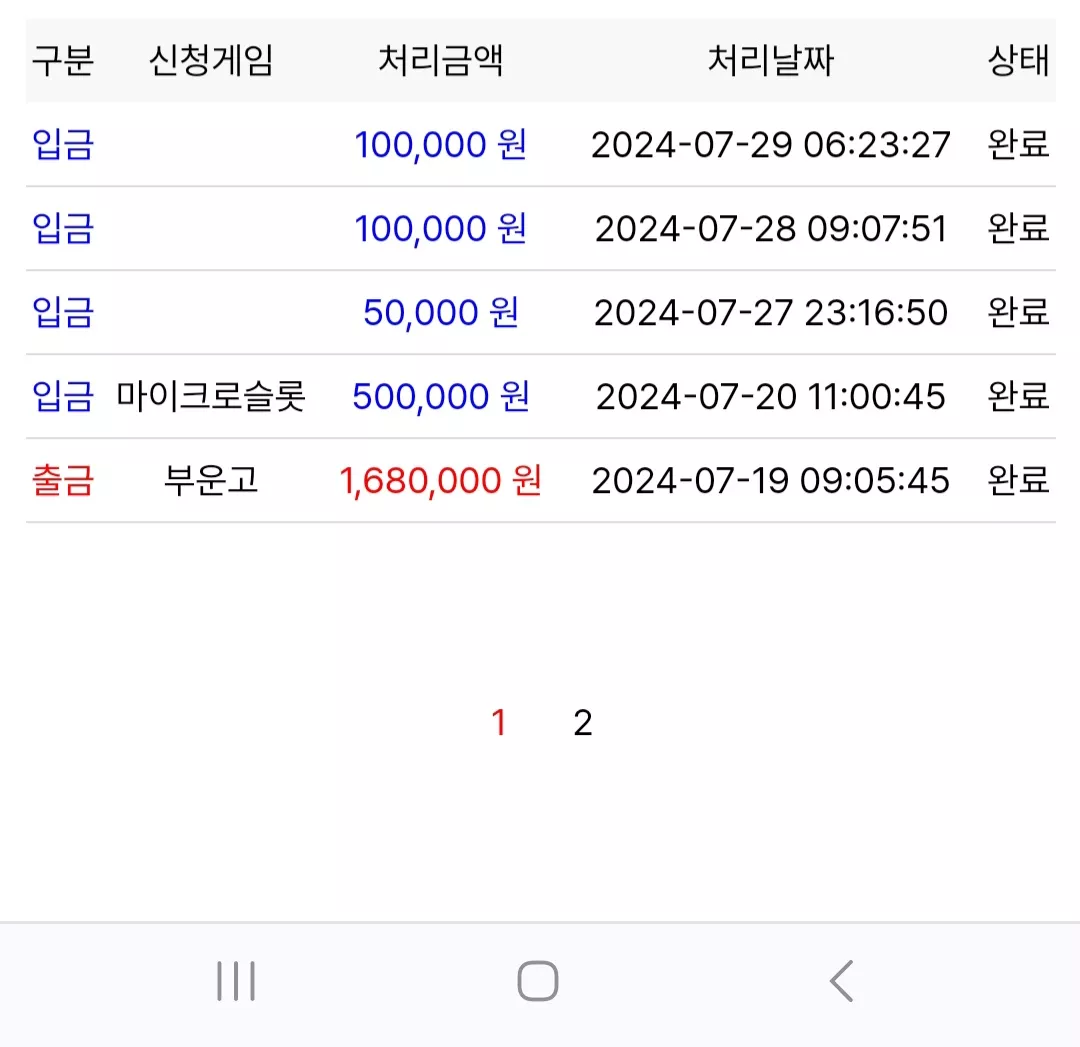The image size is (1080, 1047).
Task: Click the date 2024-07-29 06:23:27
Action: [x=771, y=145]
